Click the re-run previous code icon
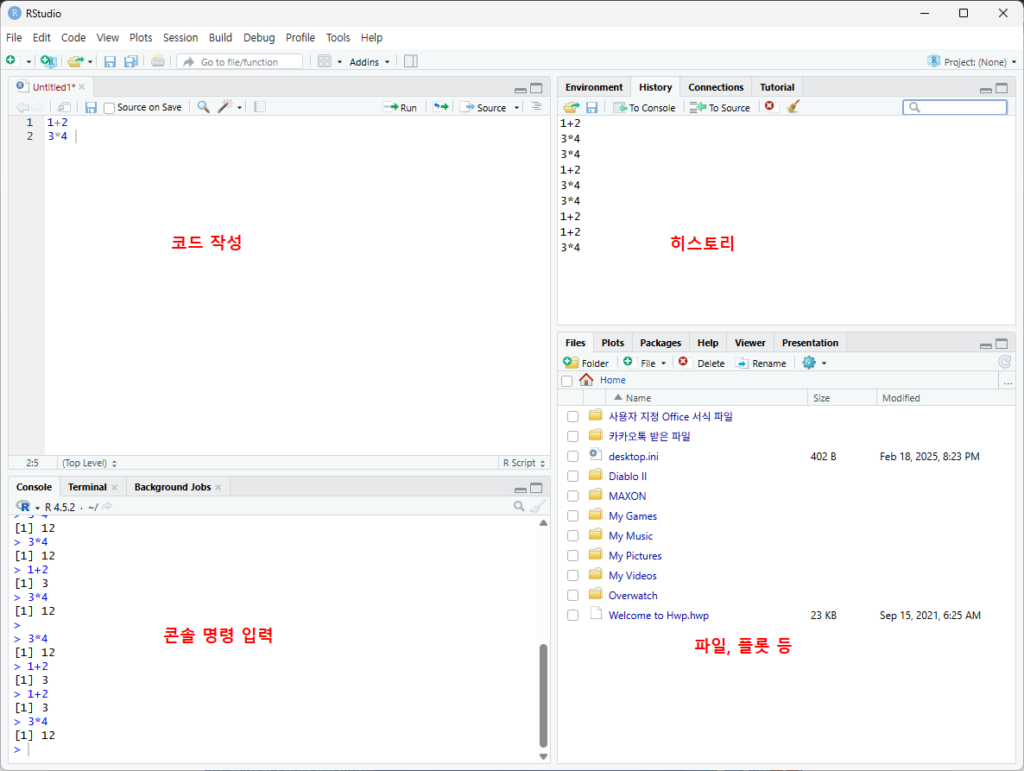 coord(440,107)
